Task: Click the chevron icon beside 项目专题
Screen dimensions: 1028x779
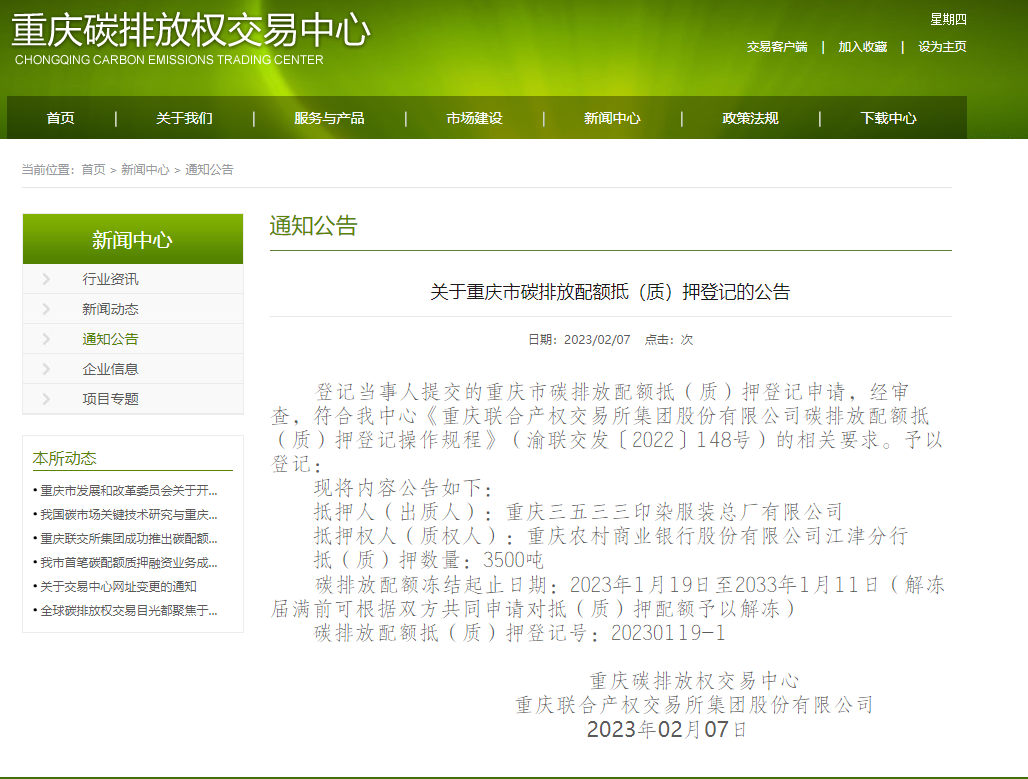Action: pyautogui.click(x=46, y=399)
